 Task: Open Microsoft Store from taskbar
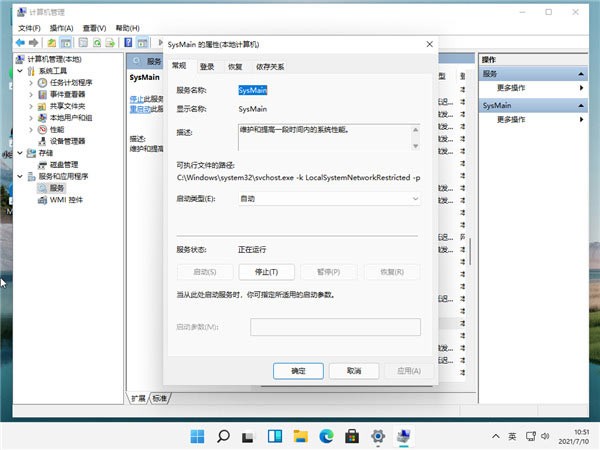click(x=352, y=436)
